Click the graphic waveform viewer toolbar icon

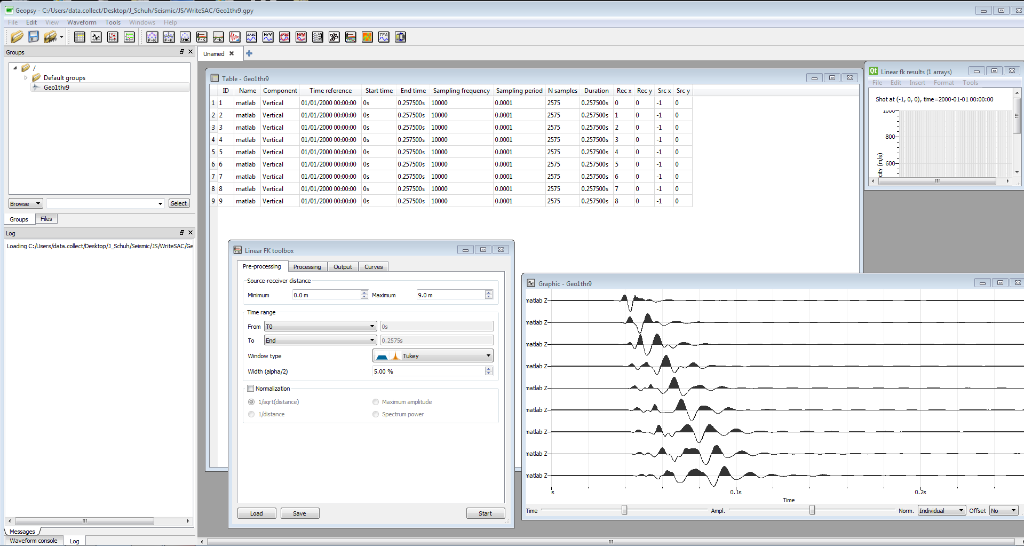(x=97, y=37)
